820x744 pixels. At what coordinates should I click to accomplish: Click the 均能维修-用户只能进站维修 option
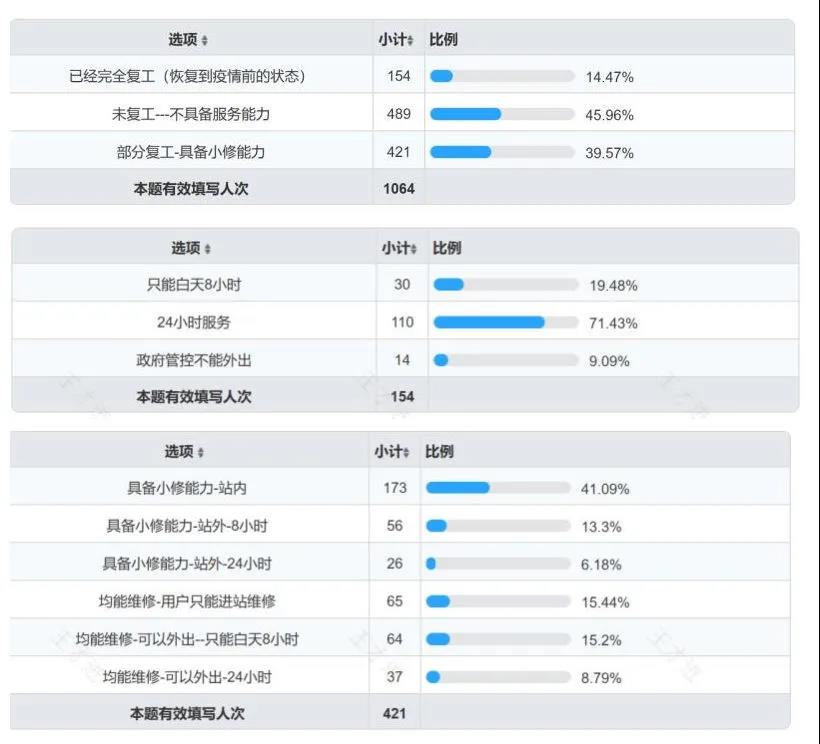[187, 602]
